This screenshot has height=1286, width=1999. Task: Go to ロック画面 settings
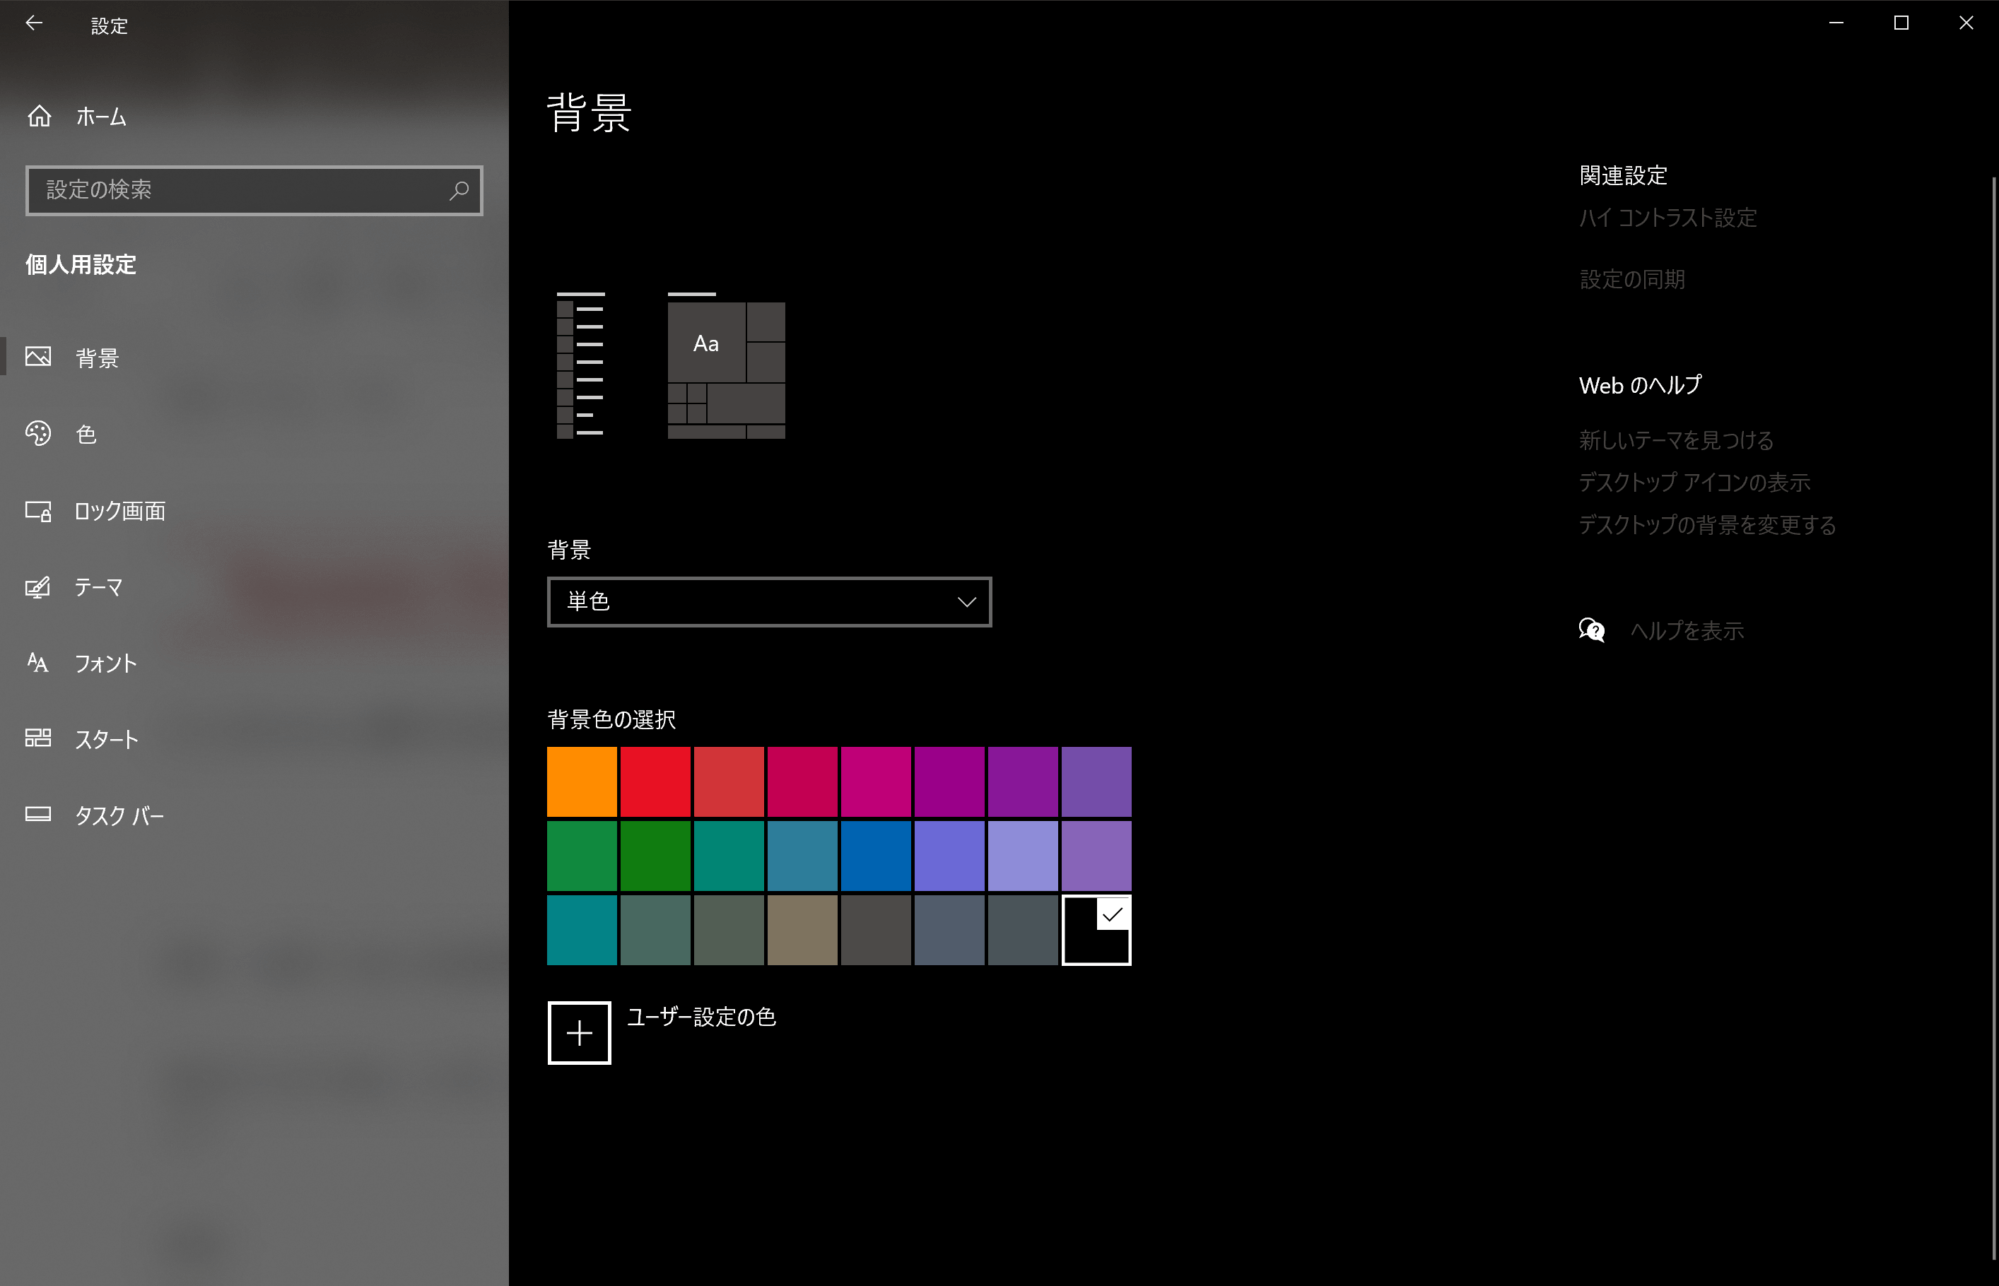[254, 511]
